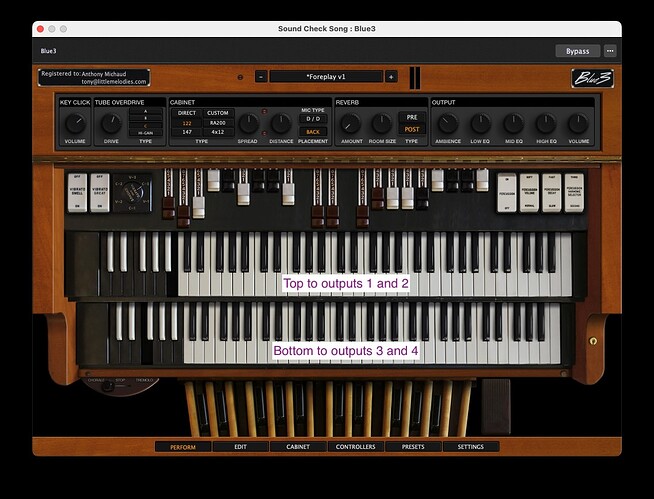Turn the Vibrato Chorus rotary selector
The image size is (654, 499).
pyautogui.click(x=133, y=193)
